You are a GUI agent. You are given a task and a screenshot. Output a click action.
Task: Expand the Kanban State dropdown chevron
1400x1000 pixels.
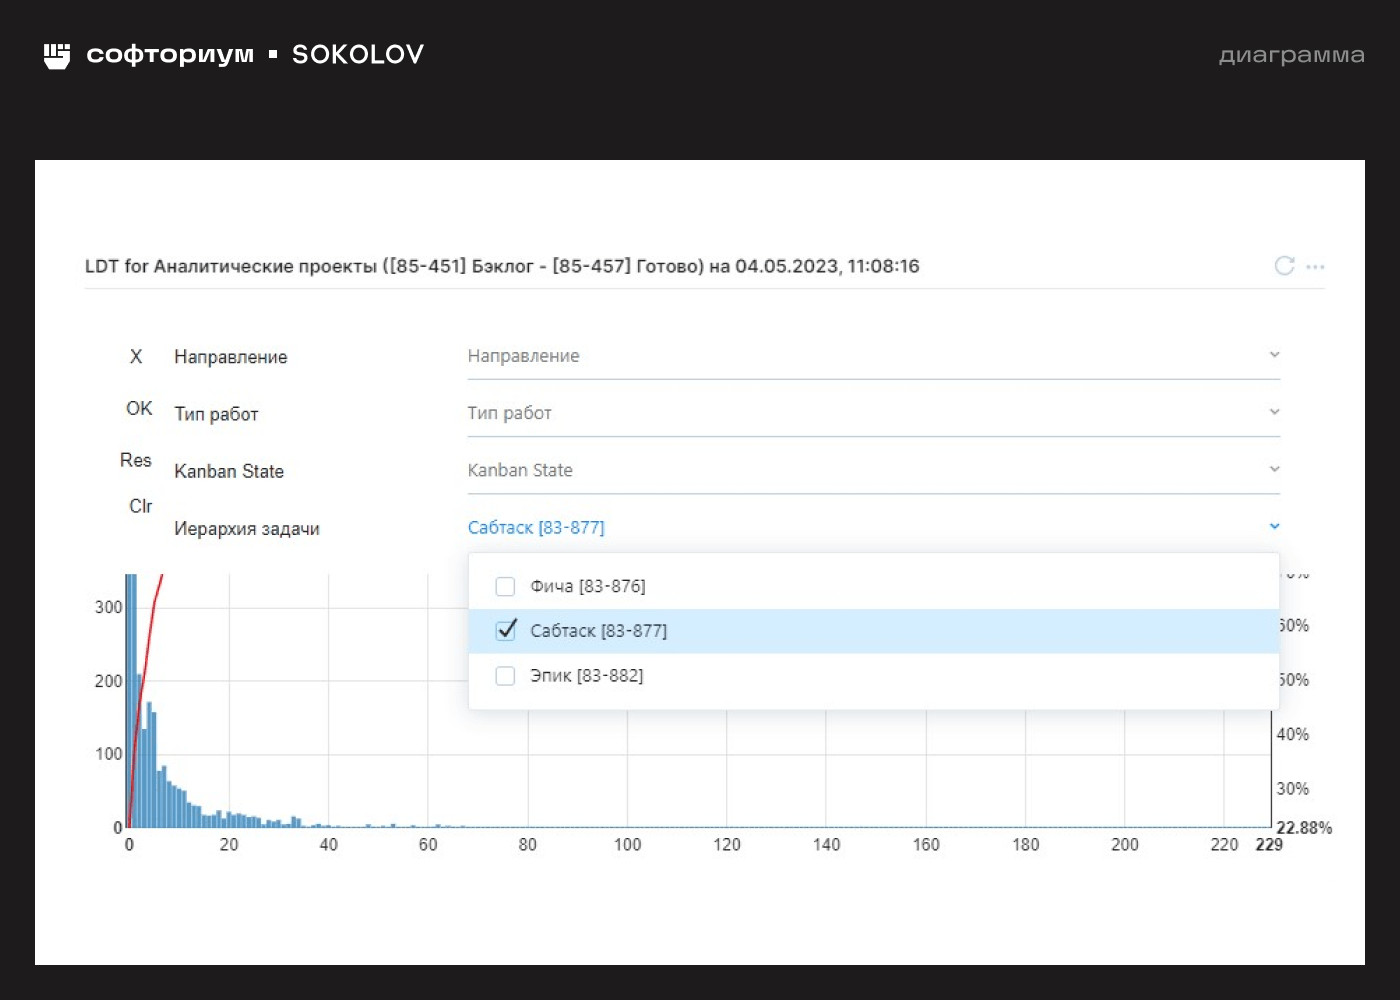pyautogui.click(x=1274, y=469)
